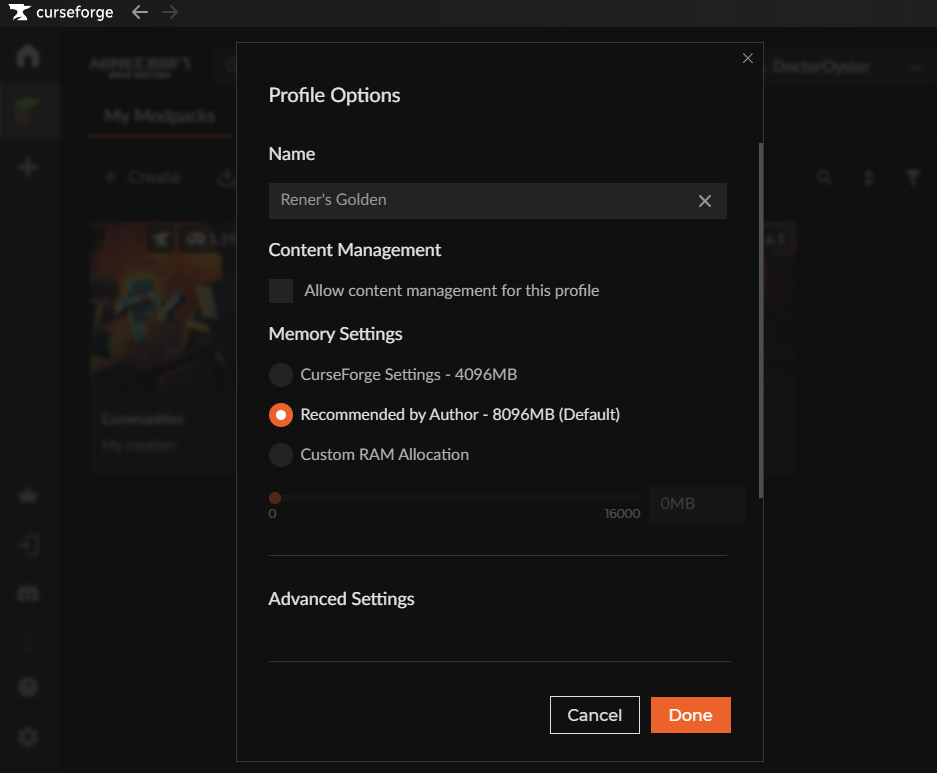Select CurseForge Settings 4096MB option

point(281,375)
